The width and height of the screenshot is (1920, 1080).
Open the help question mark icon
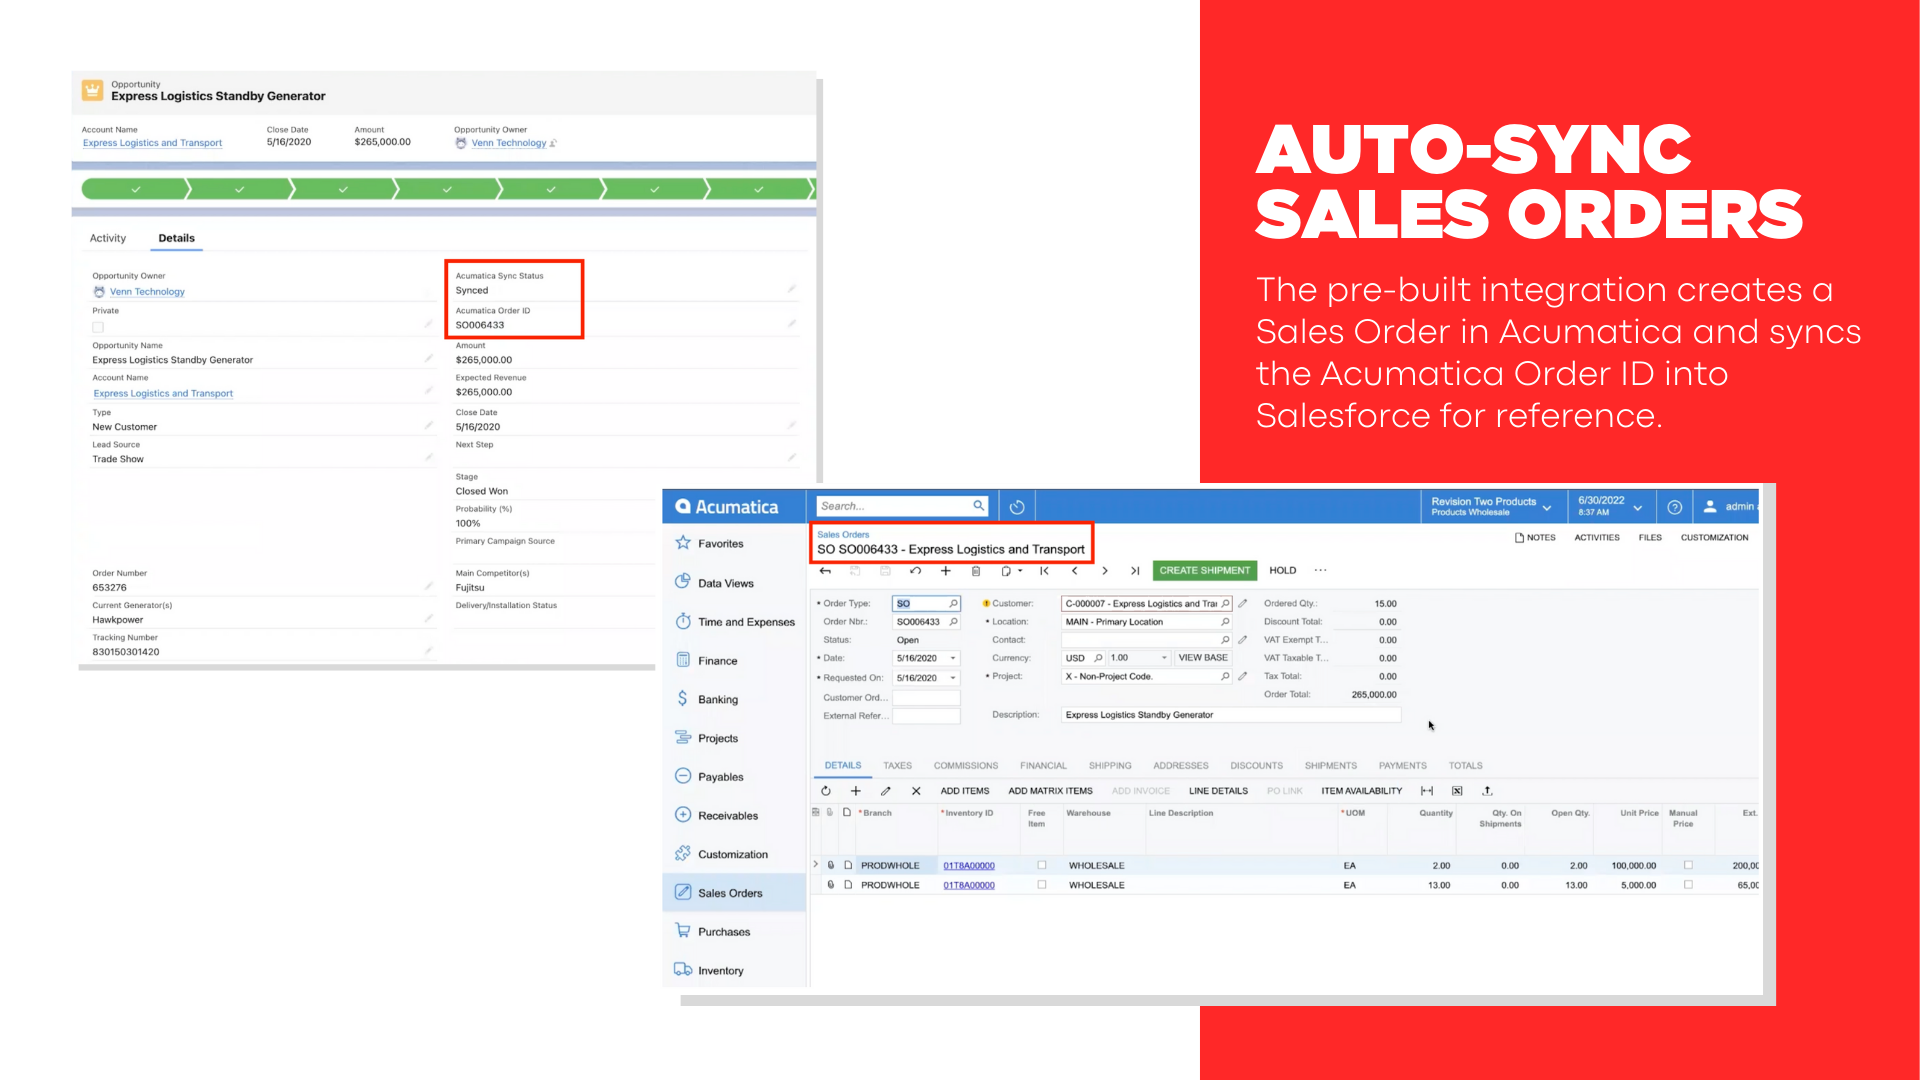(1675, 507)
